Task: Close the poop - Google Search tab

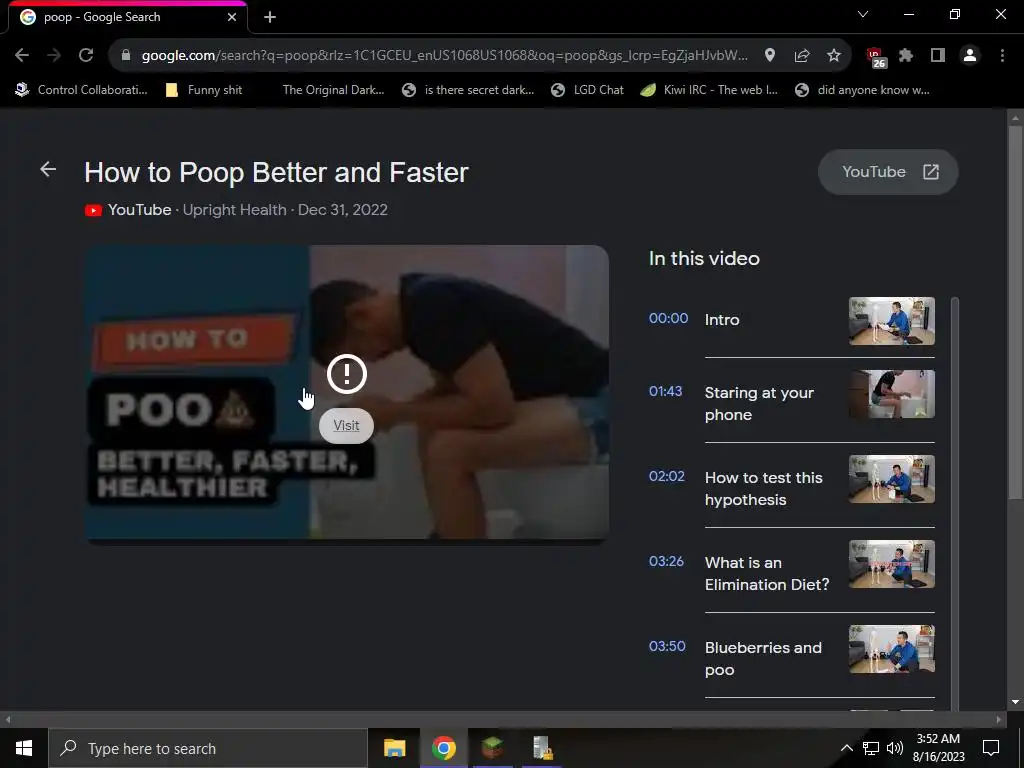Action: point(232,17)
